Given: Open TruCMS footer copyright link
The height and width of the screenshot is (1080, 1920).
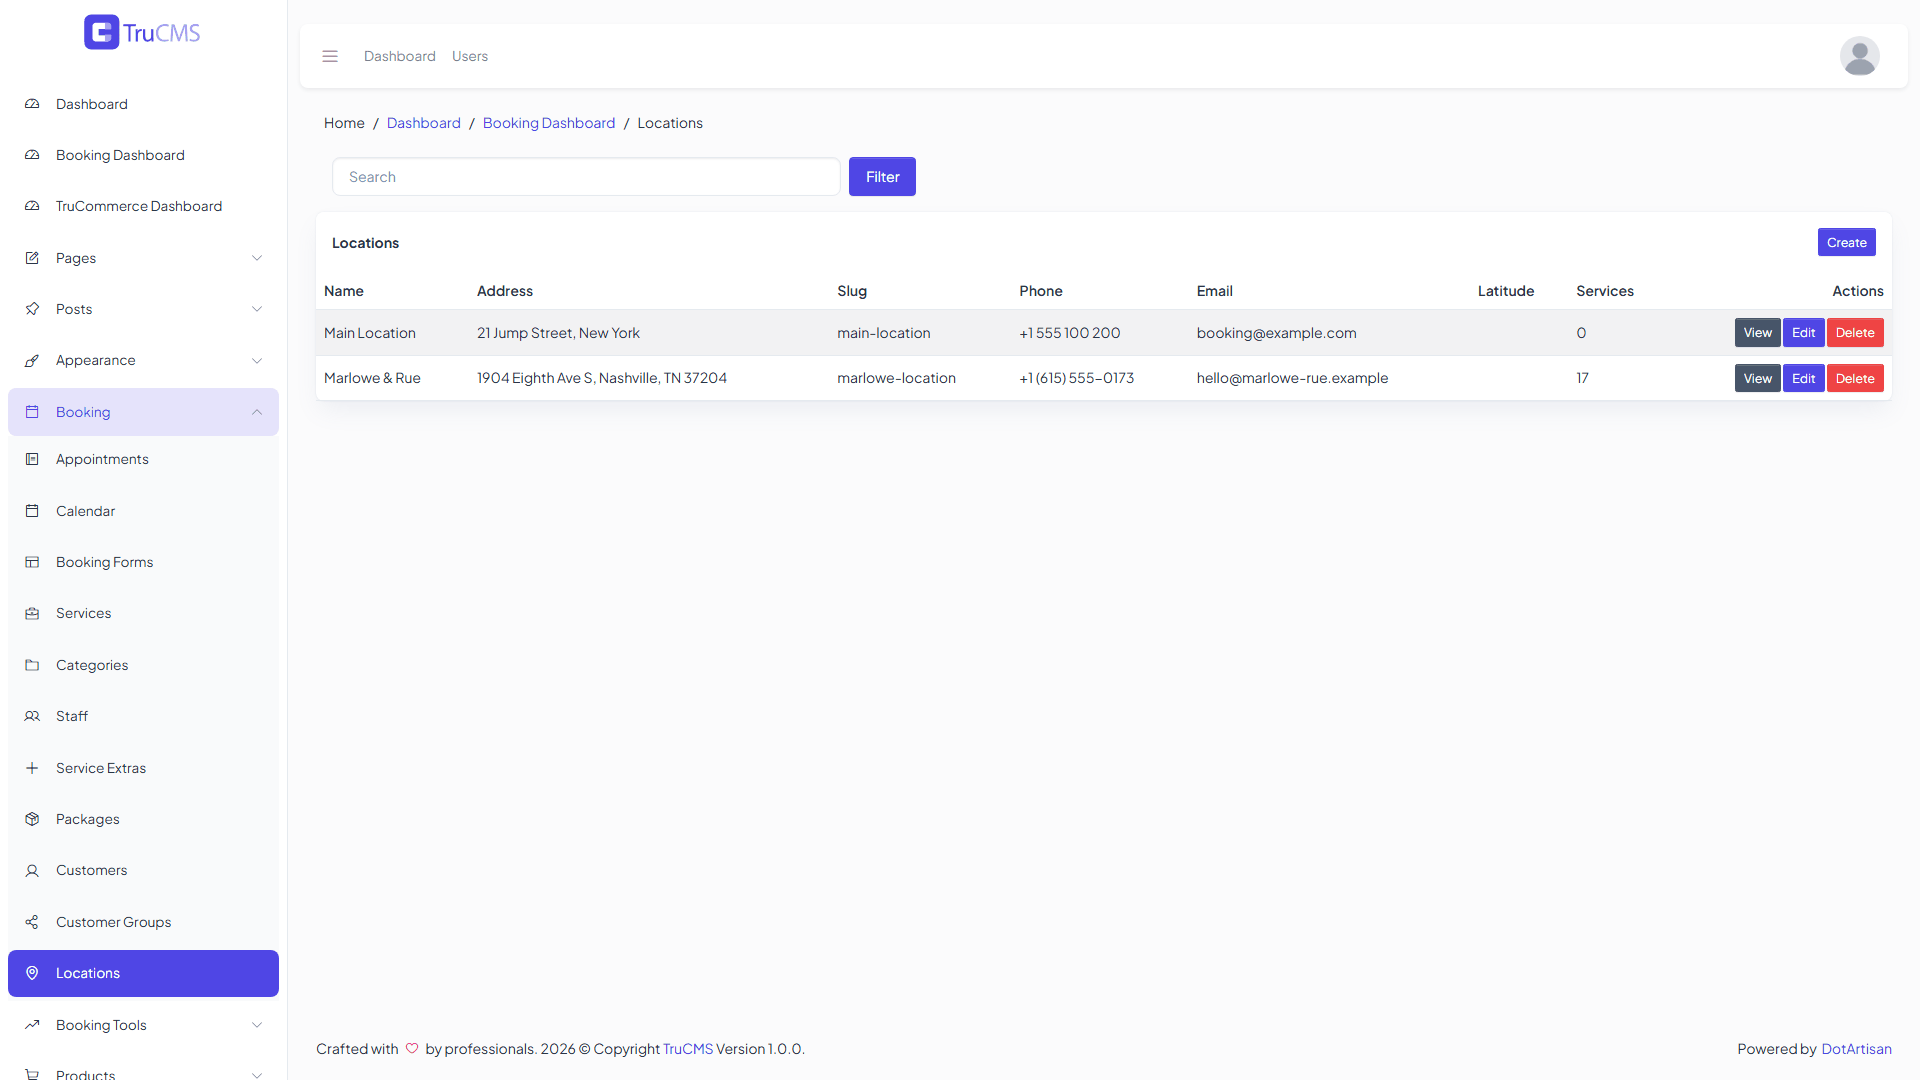Looking at the screenshot, I should [x=688, y=1049].
